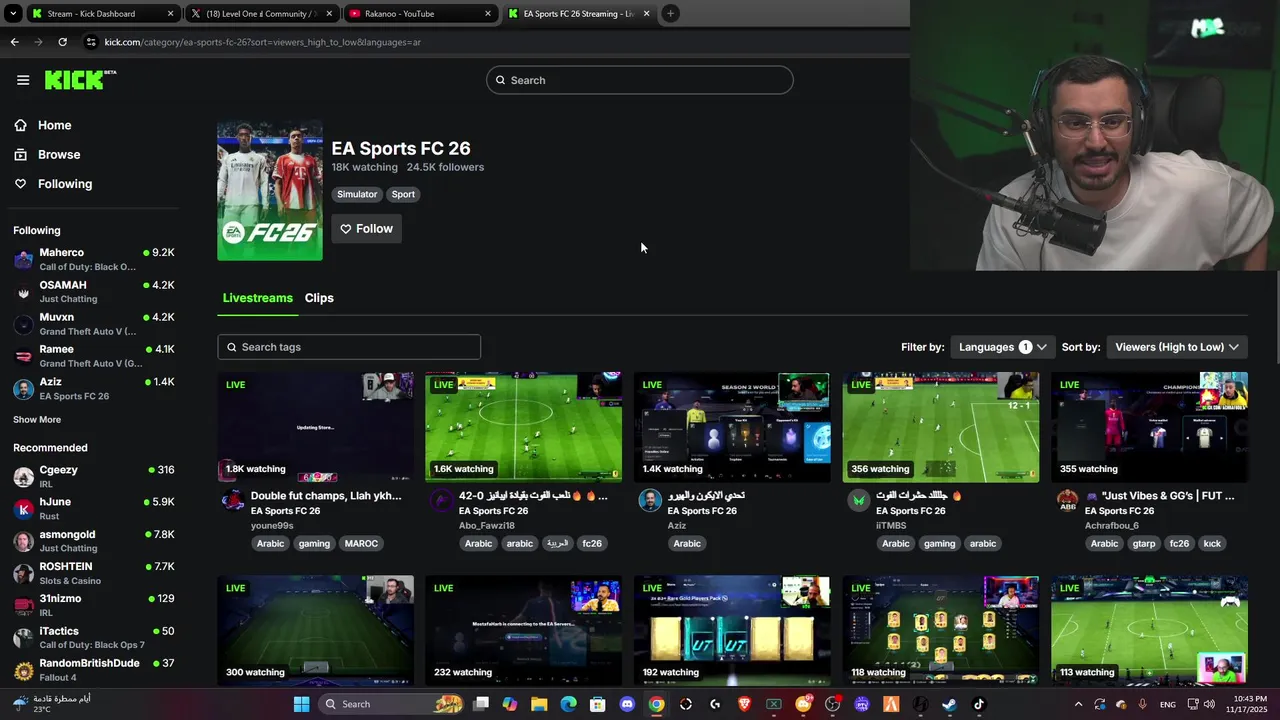Click youne99s streamer avatar
Image resolution: width=1280 pixels, height=720 pixels.
(x=232, y=500)
